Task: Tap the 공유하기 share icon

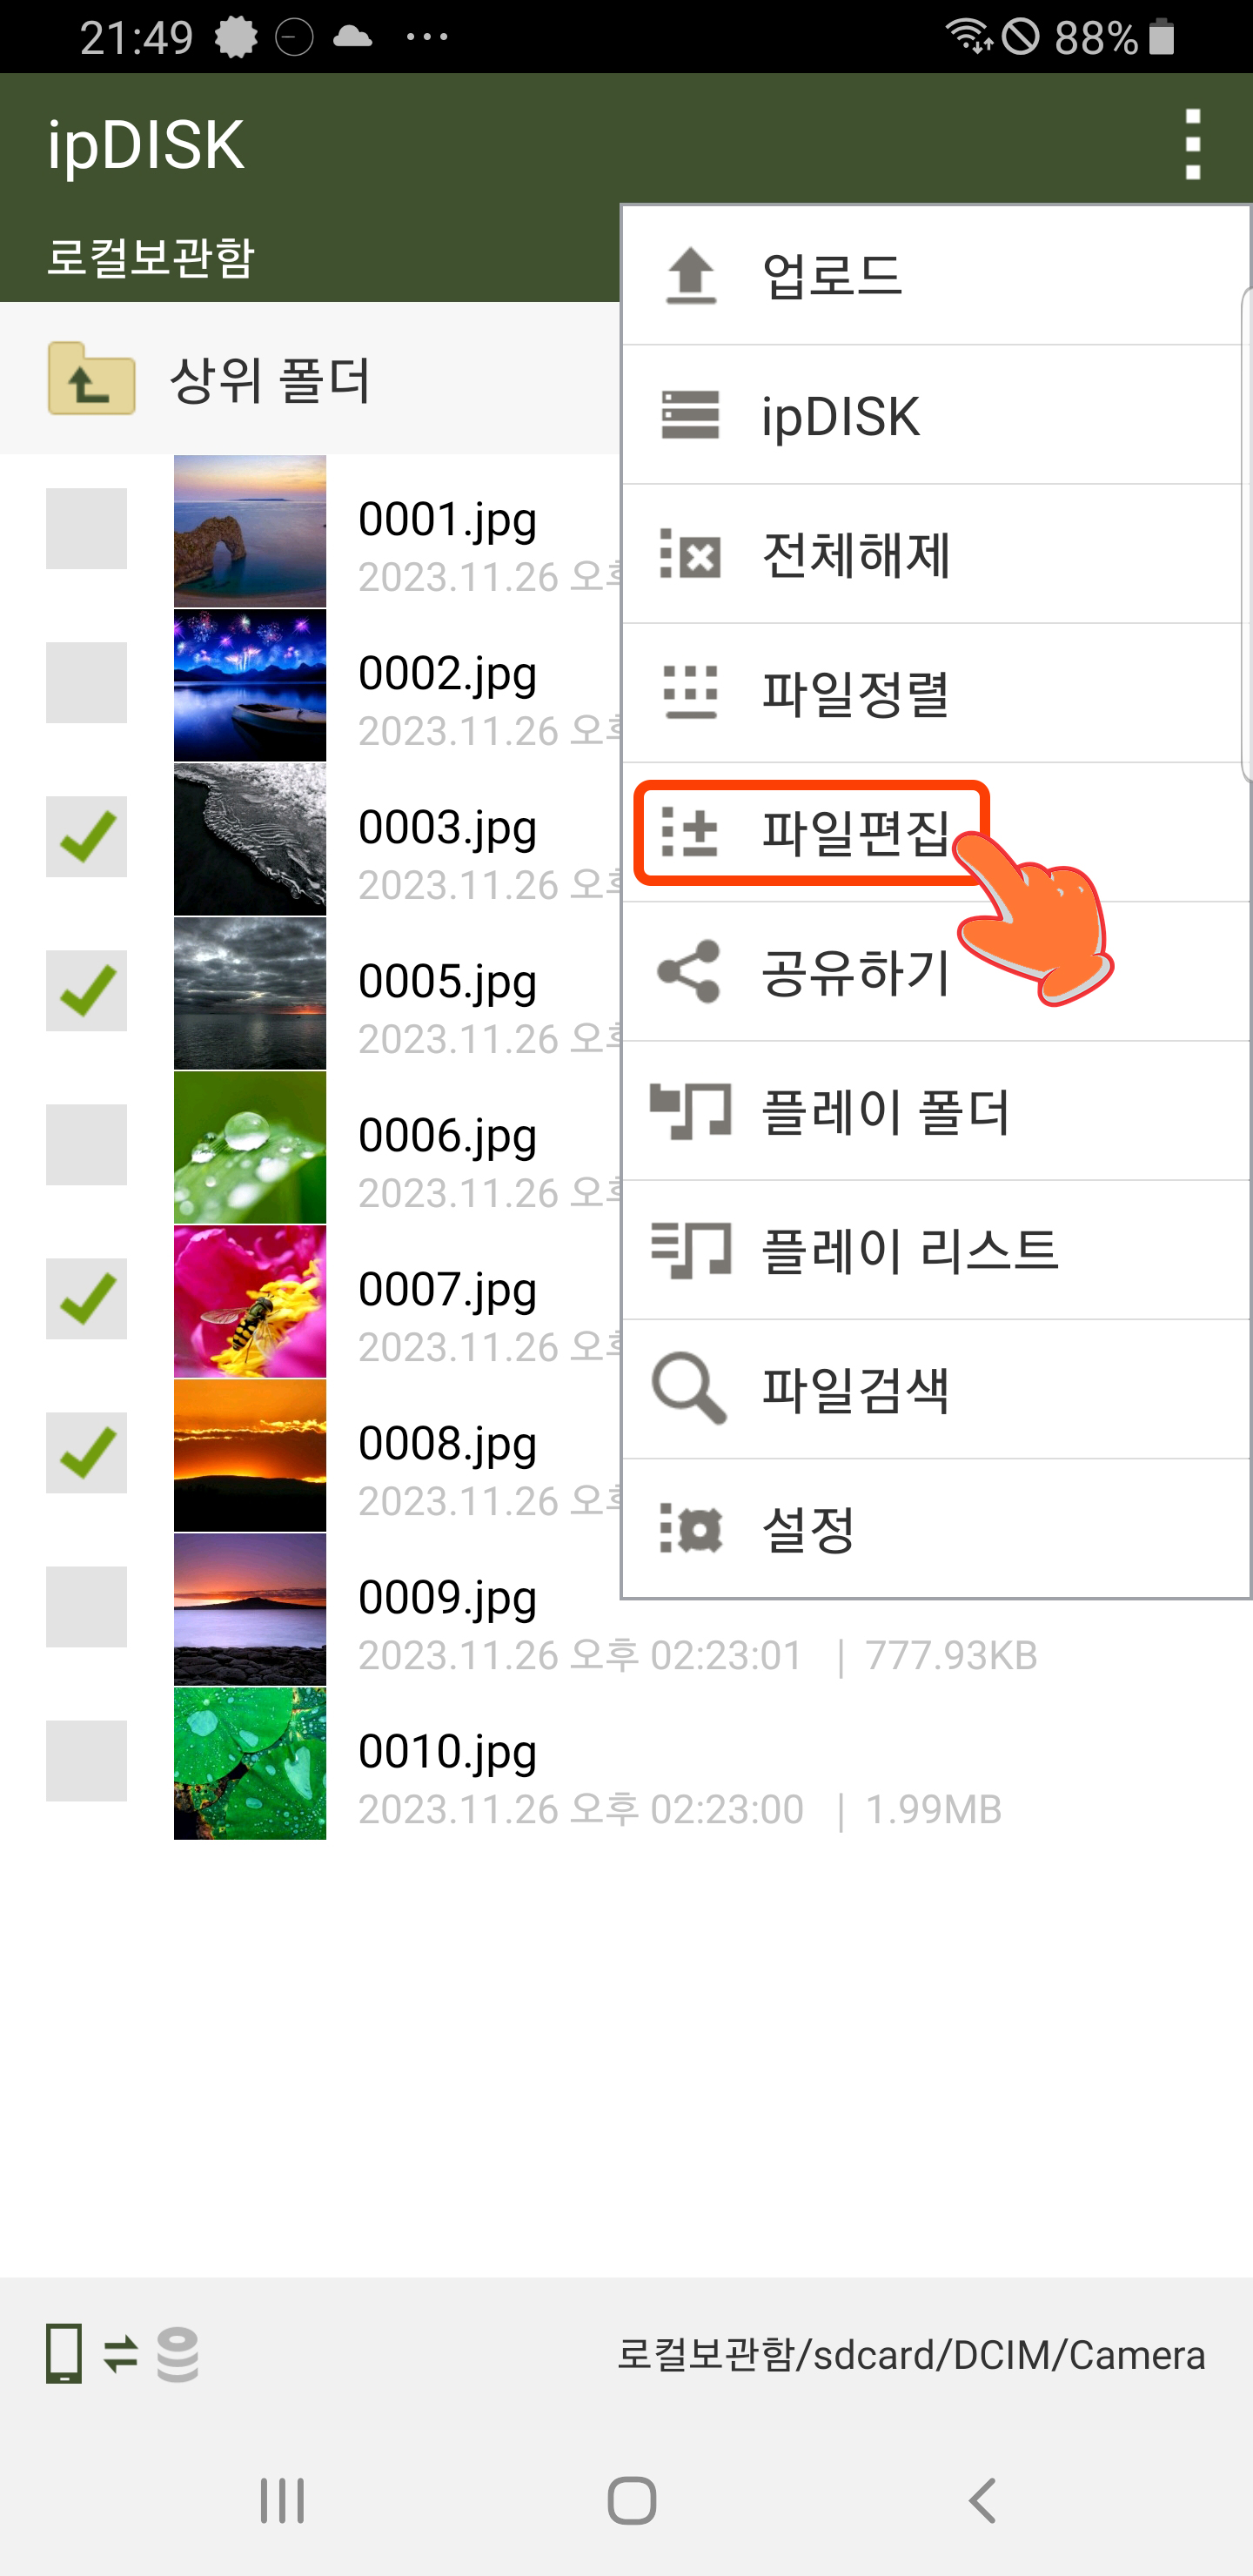Action: click(688, 971)
